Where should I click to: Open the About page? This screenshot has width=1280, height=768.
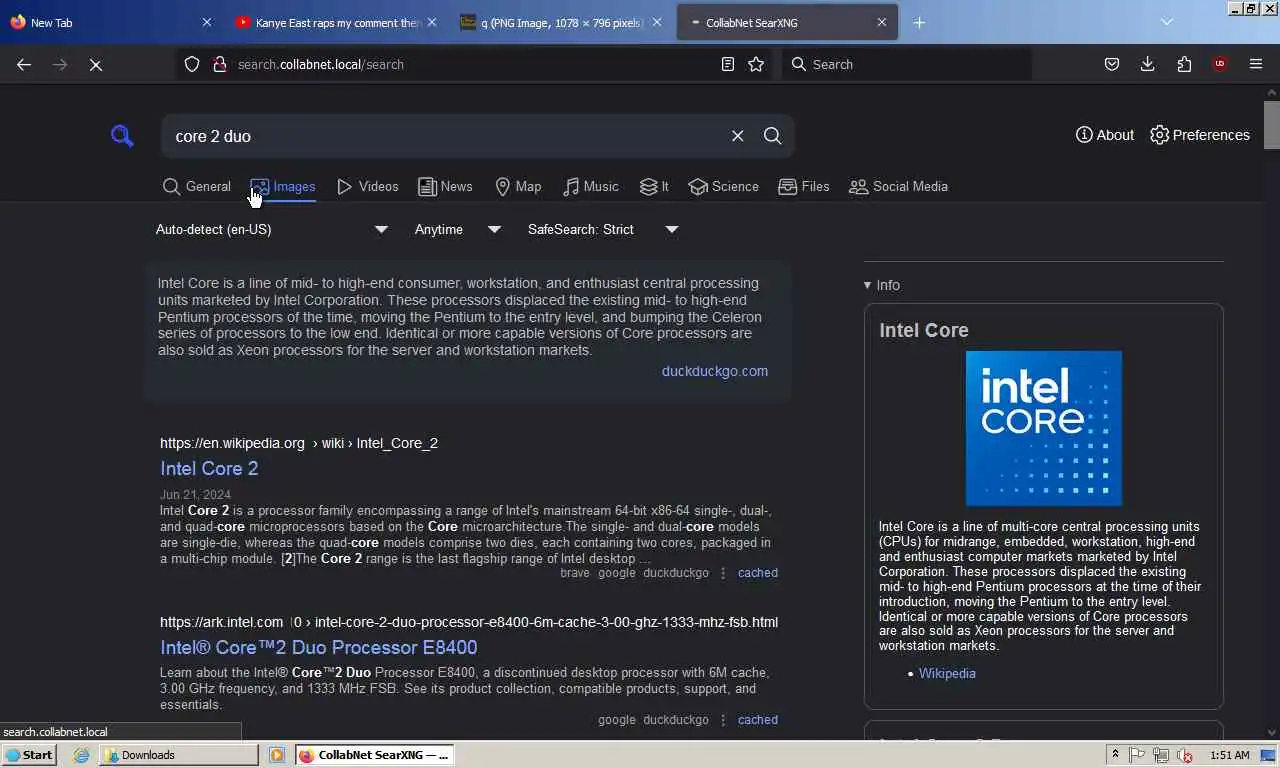[1105, 135]
